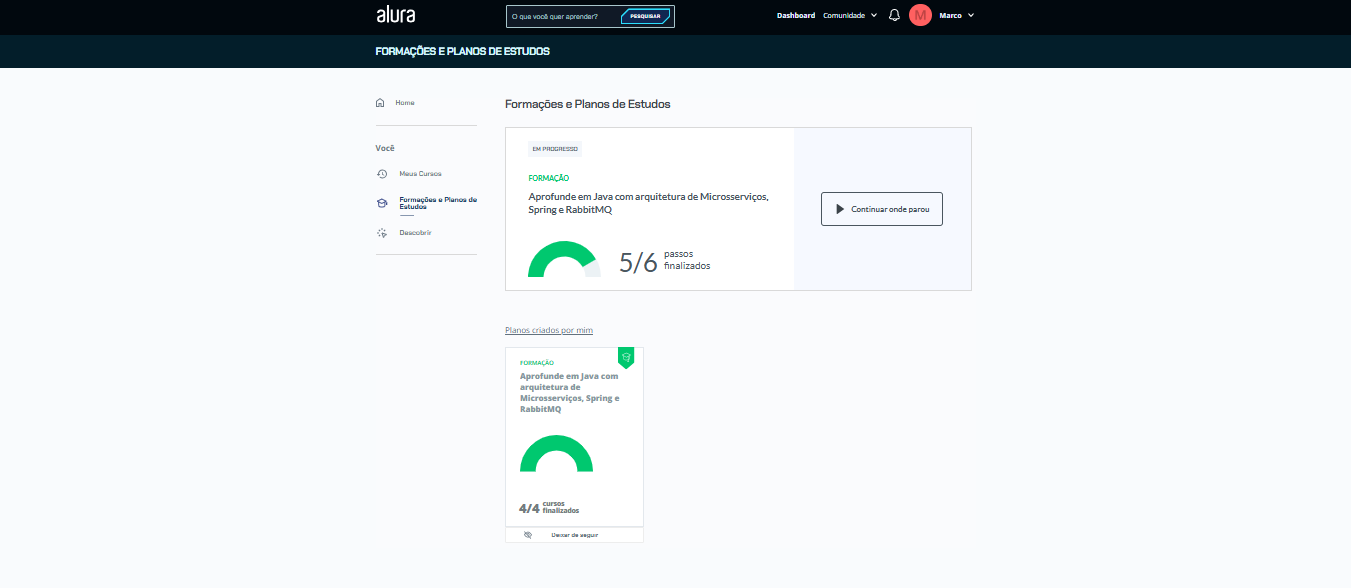Viewport: 1351px width, 588px height.
Task: Select Formações e Planos de Estudos sidebar item
Action: (x=438, y=203)
